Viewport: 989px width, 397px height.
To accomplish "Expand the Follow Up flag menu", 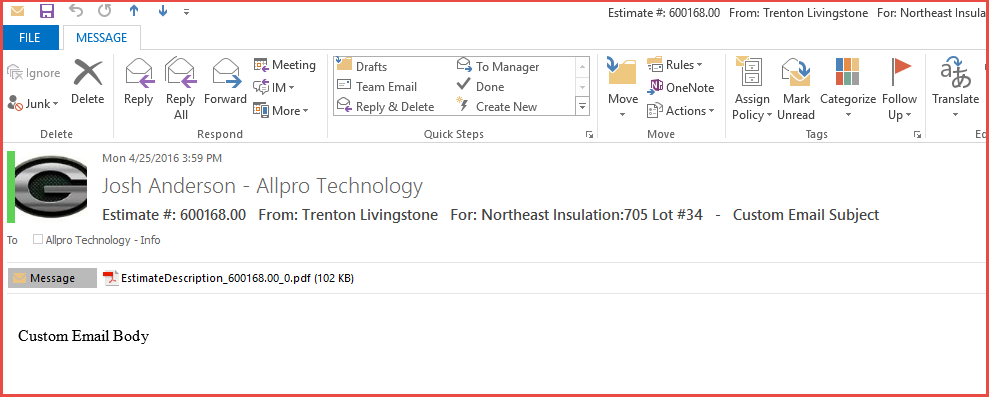I will point(899,88).
